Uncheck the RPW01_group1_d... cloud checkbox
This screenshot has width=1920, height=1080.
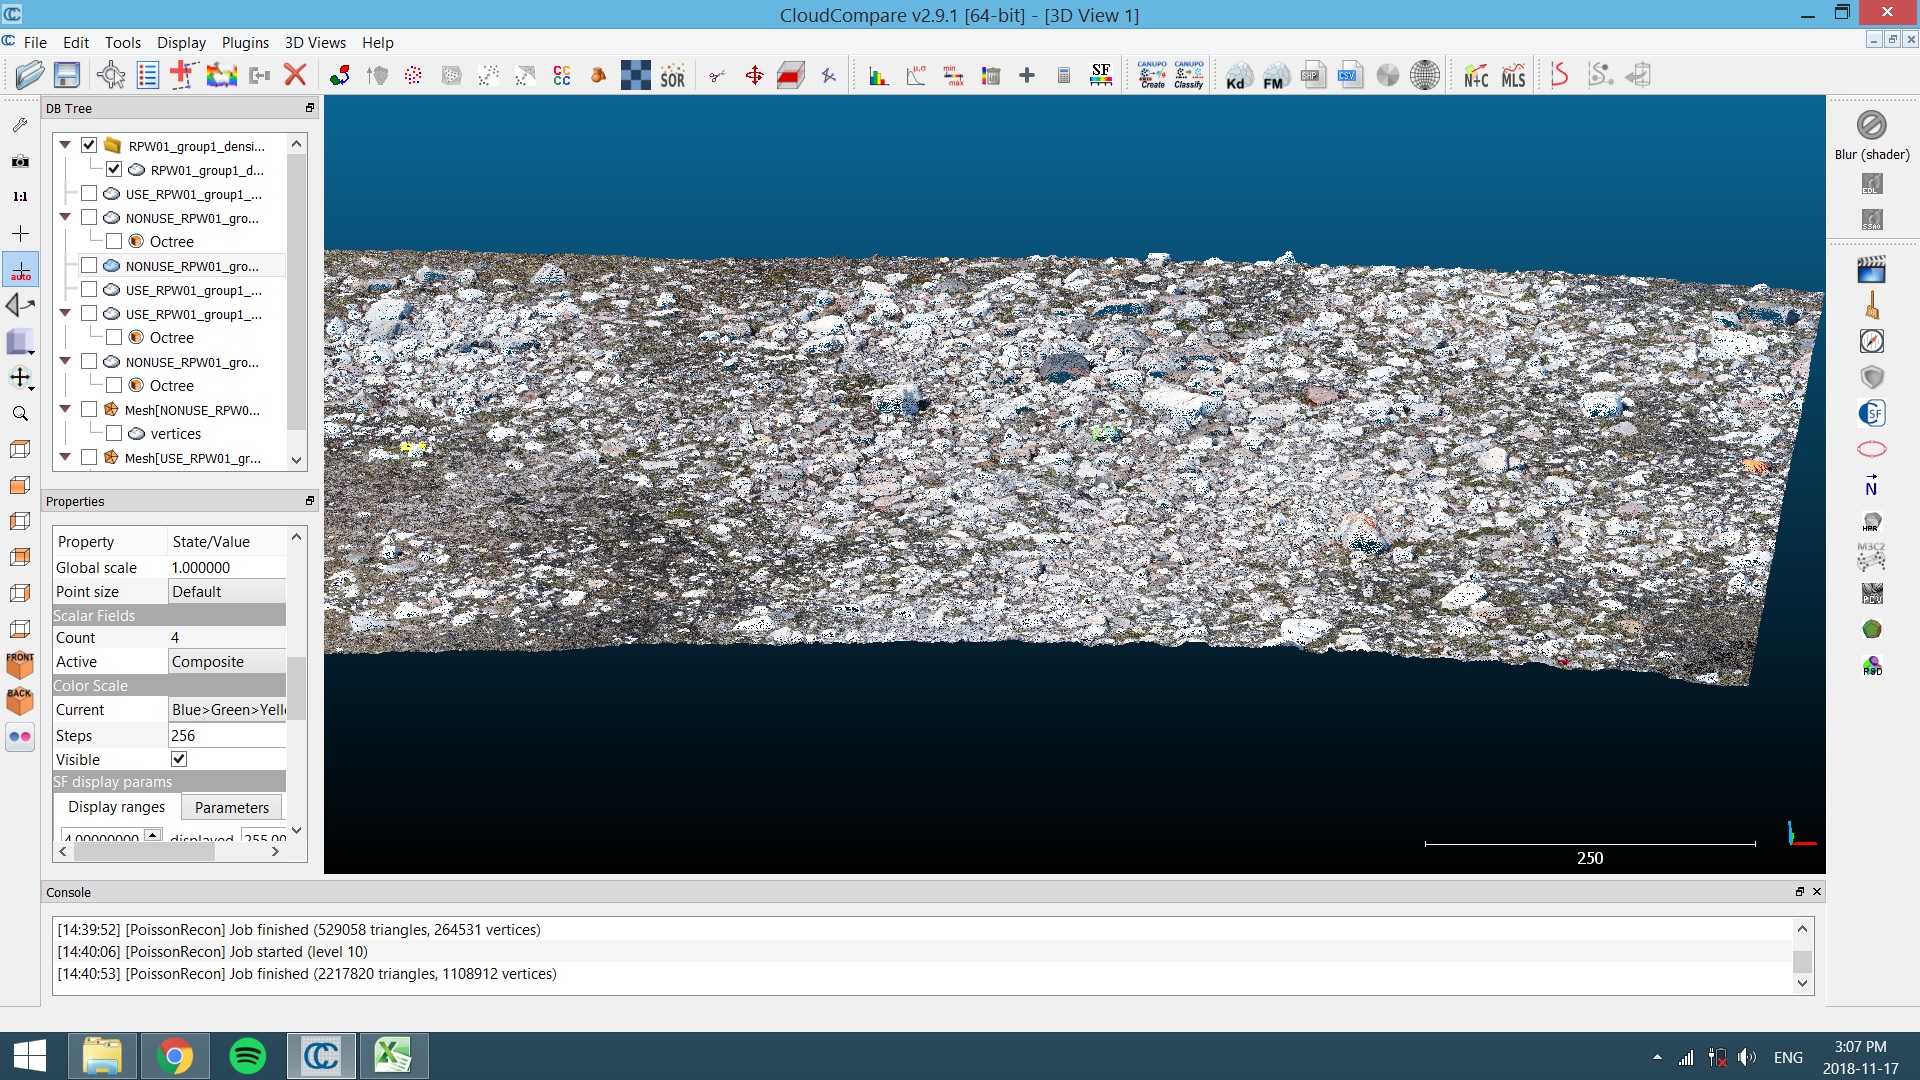(114, 169)
